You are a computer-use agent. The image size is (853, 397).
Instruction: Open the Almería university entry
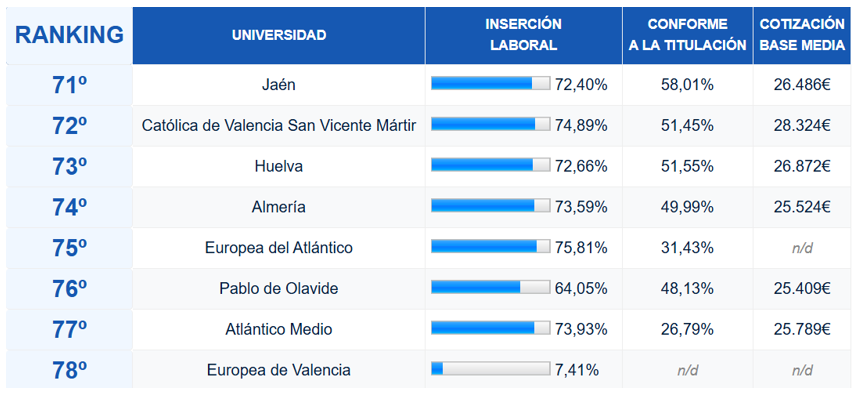tap(279, 207)
